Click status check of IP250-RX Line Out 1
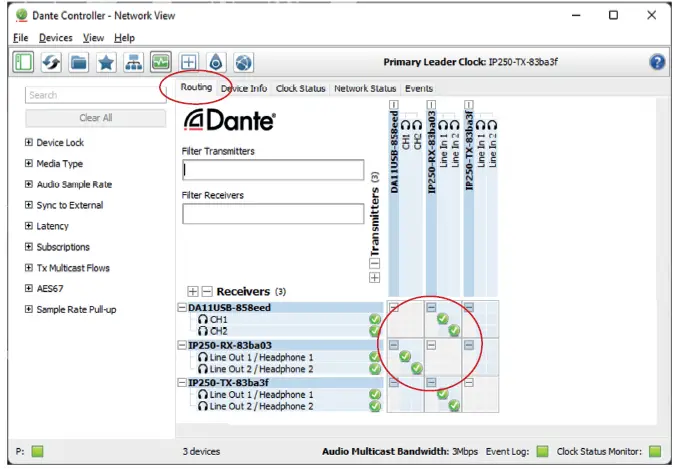The image size is (677, 469). point(375,357)
